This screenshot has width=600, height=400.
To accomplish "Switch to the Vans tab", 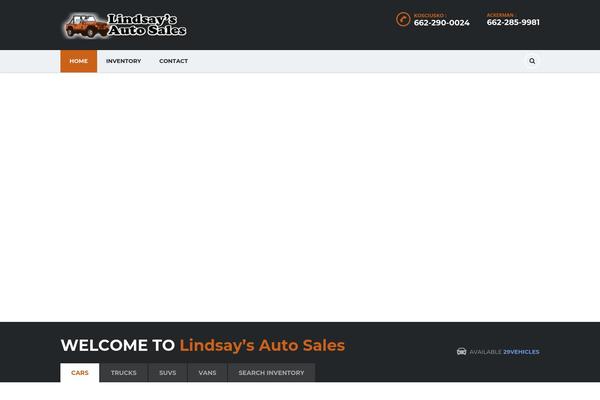I will 207,372.
